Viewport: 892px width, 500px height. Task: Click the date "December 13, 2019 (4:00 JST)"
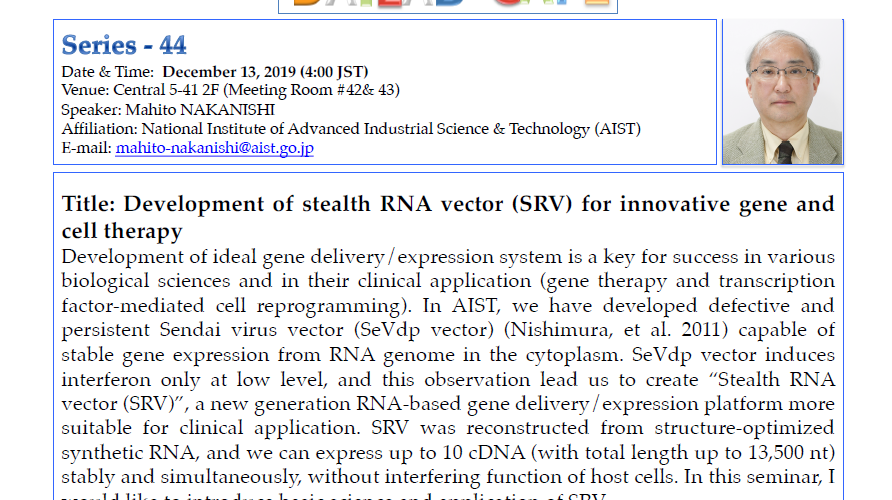265,72
